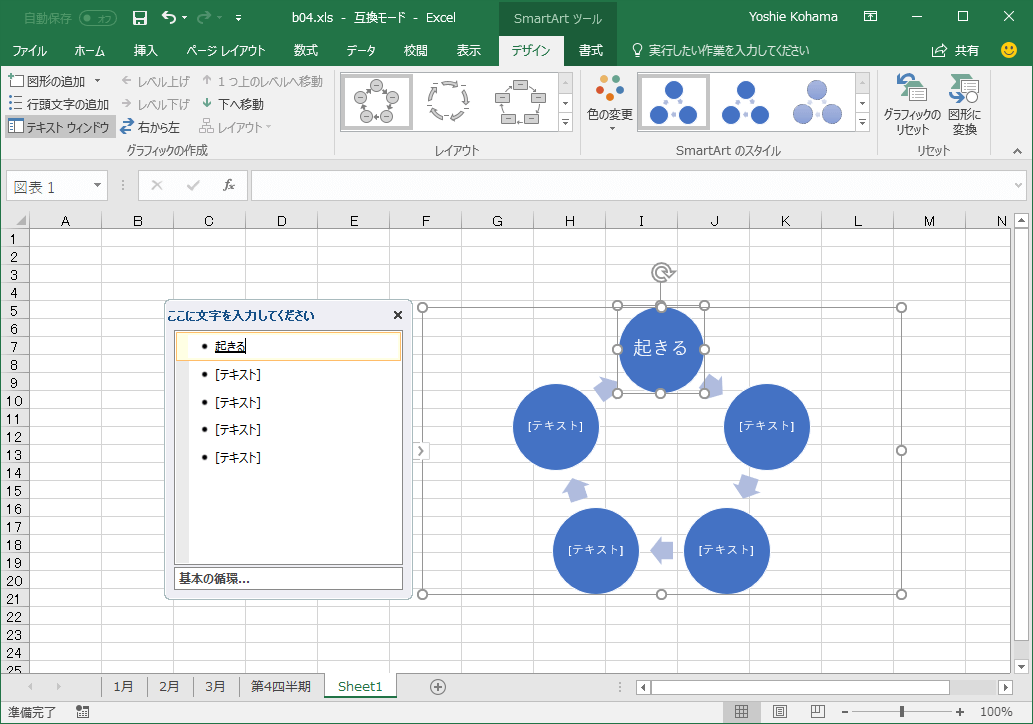Switch to the 第4四半期 sheet tab
This screenshot has height=724, width=1033.
[280, 686]
